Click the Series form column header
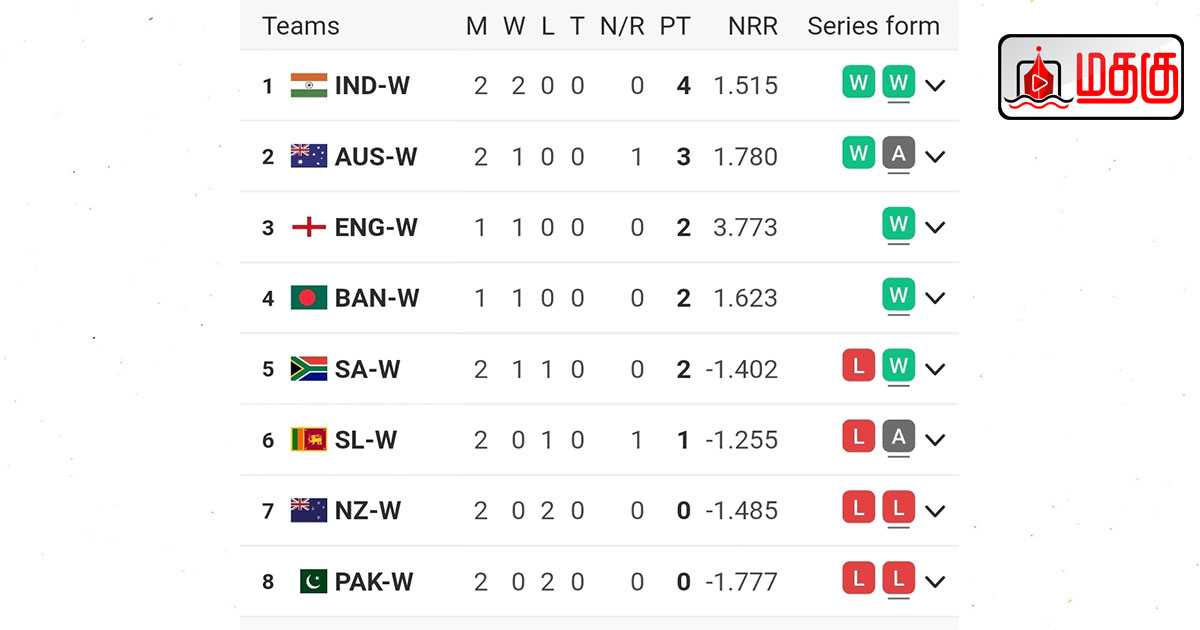1200x630 pixels. [x=873, y=27]
